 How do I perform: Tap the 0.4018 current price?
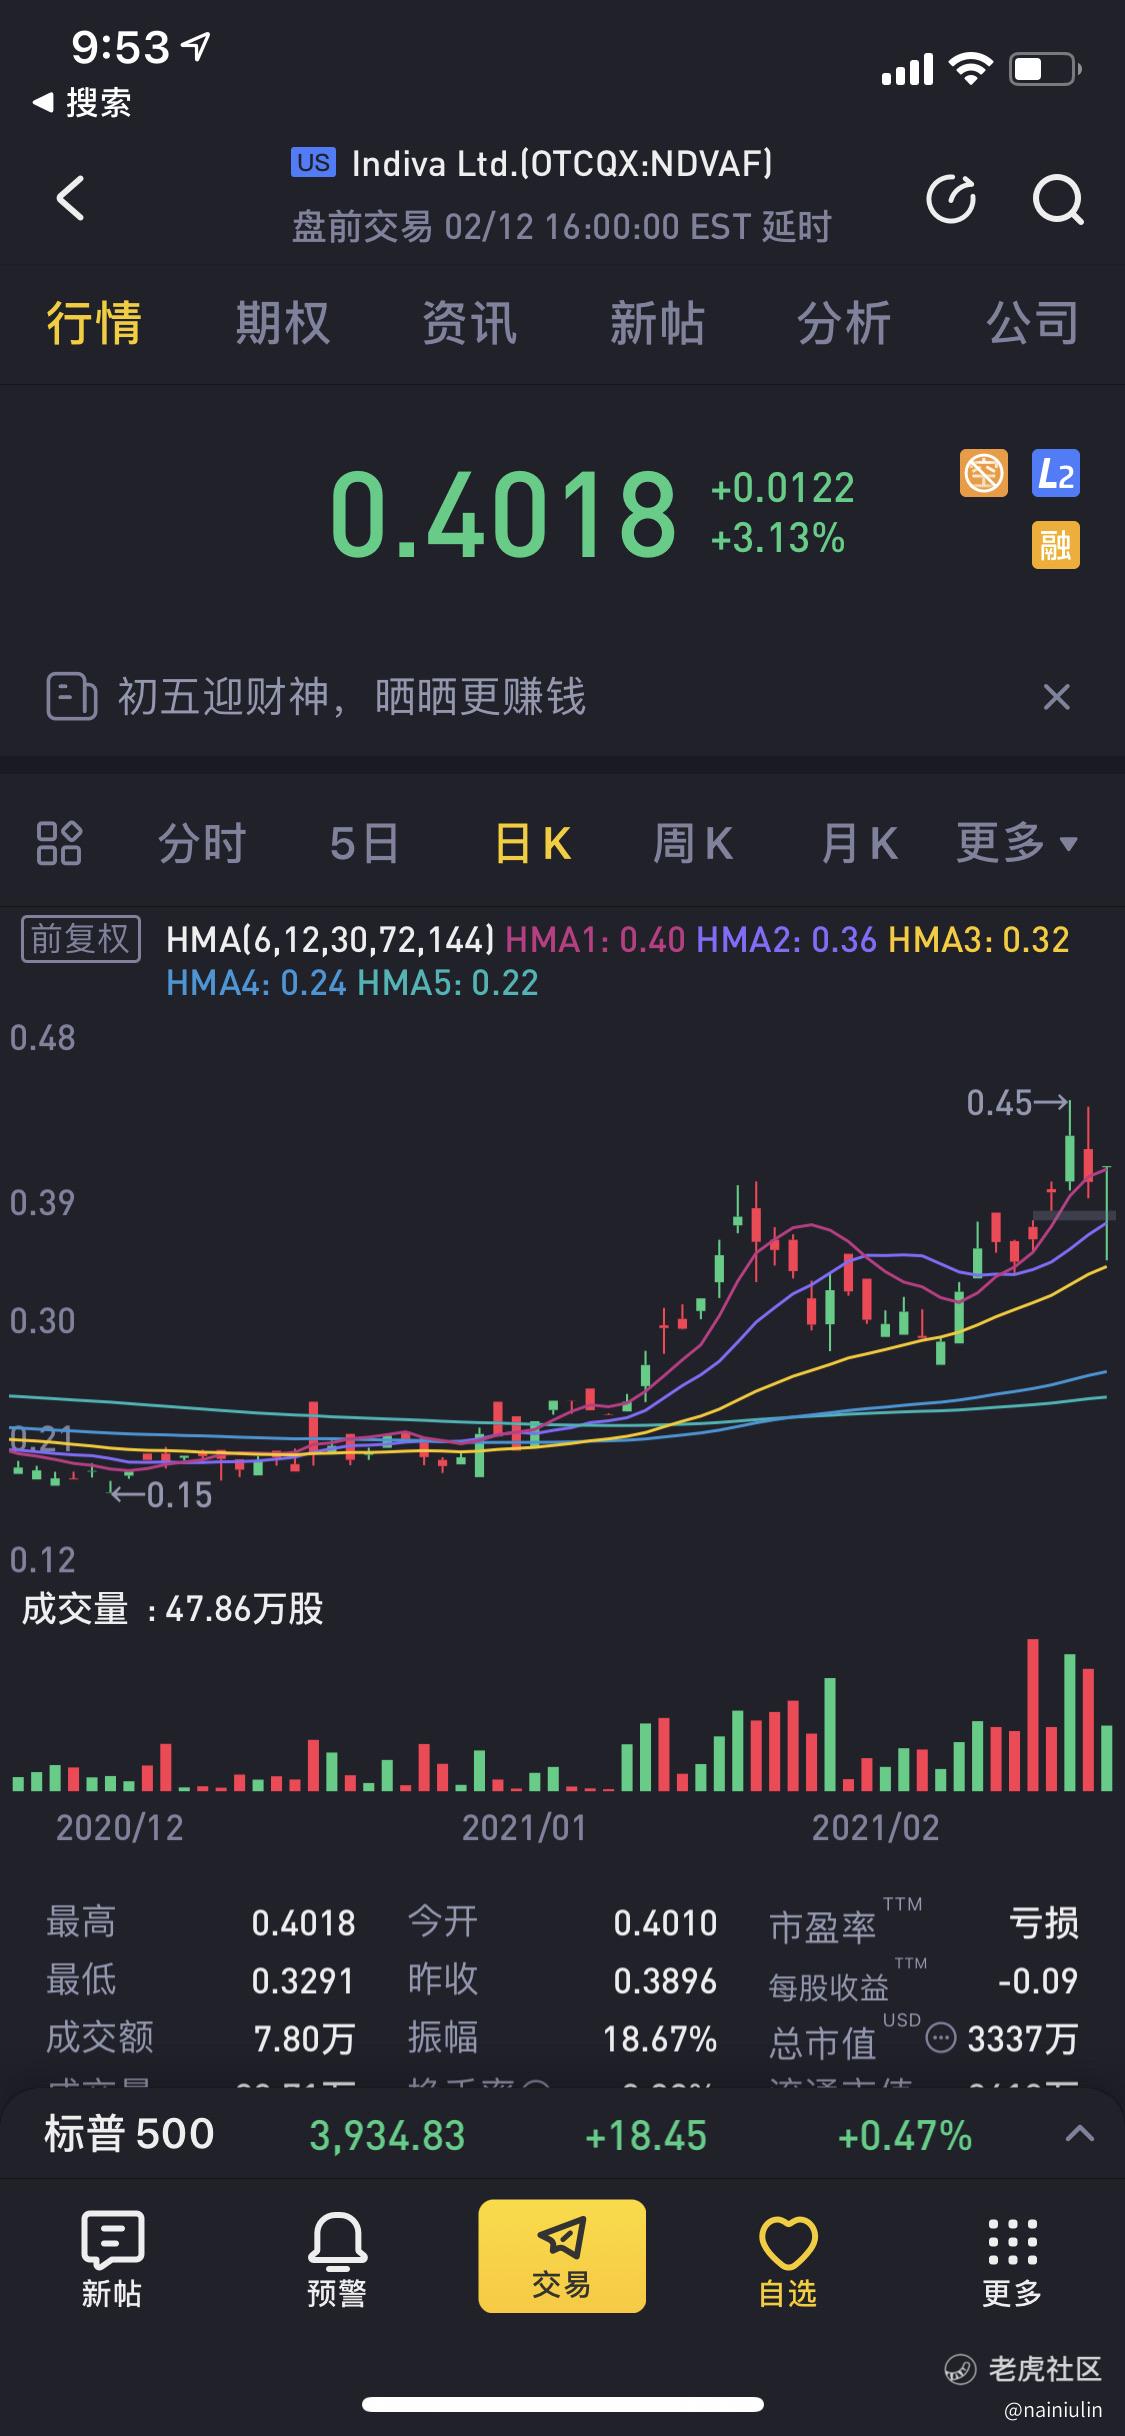click(503, 514)
